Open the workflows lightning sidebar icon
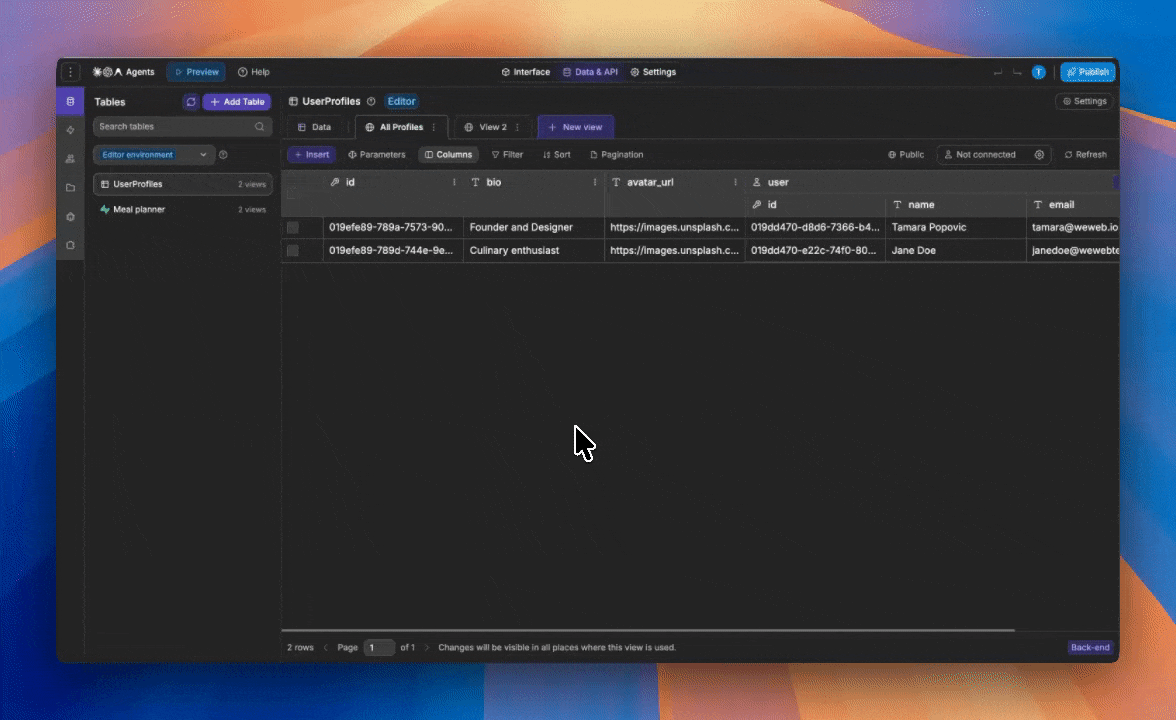1176x720 pixels. [x=70, y=130]
